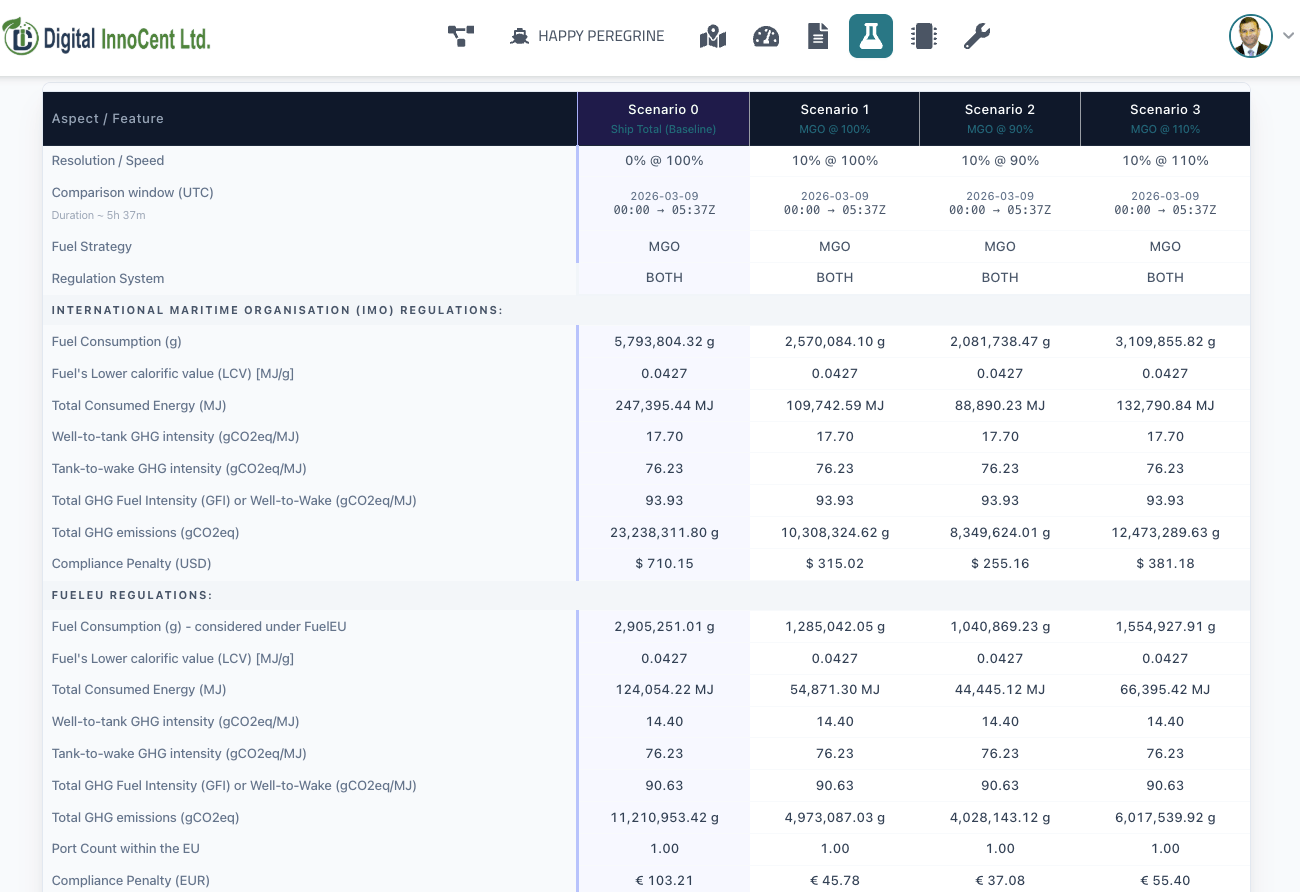Open the map view icon
The image size is (1300, 892).
[x=713, y=37]
